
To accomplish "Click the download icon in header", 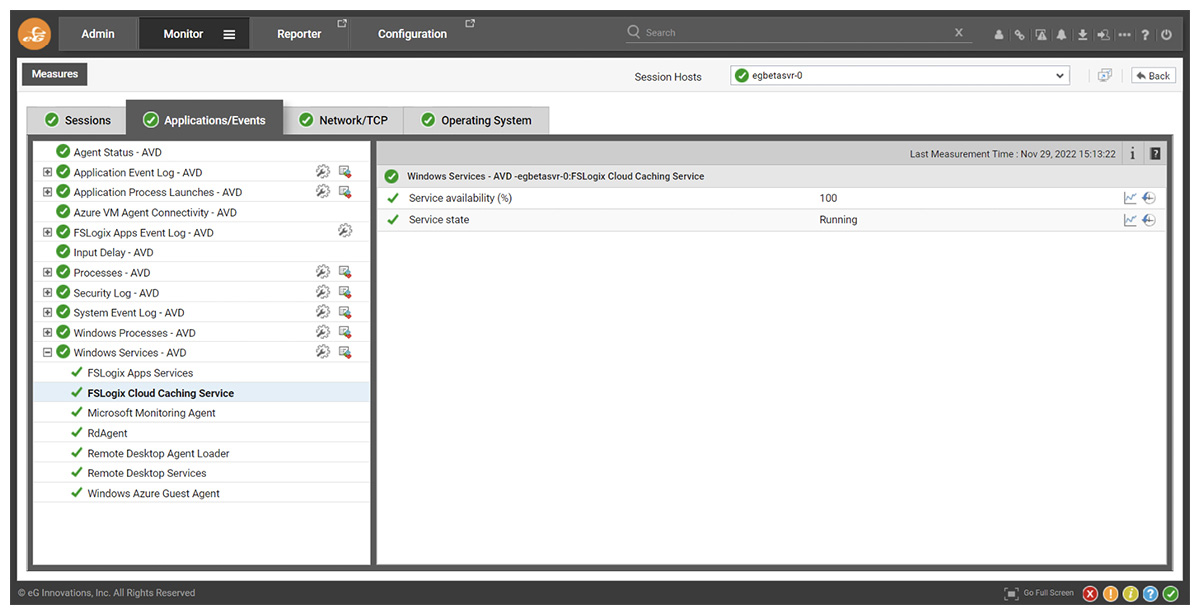I will click(1083, 35).
